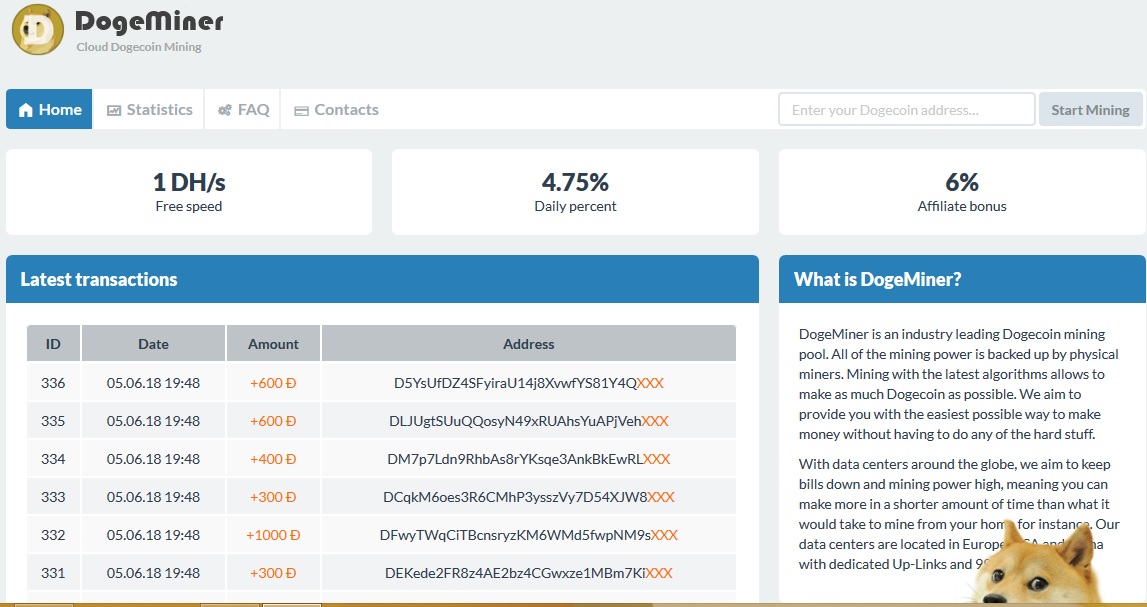Viewport: 1147px width, 607px height.
Task: Open the Contacts tab
Action: pos(336,109)
